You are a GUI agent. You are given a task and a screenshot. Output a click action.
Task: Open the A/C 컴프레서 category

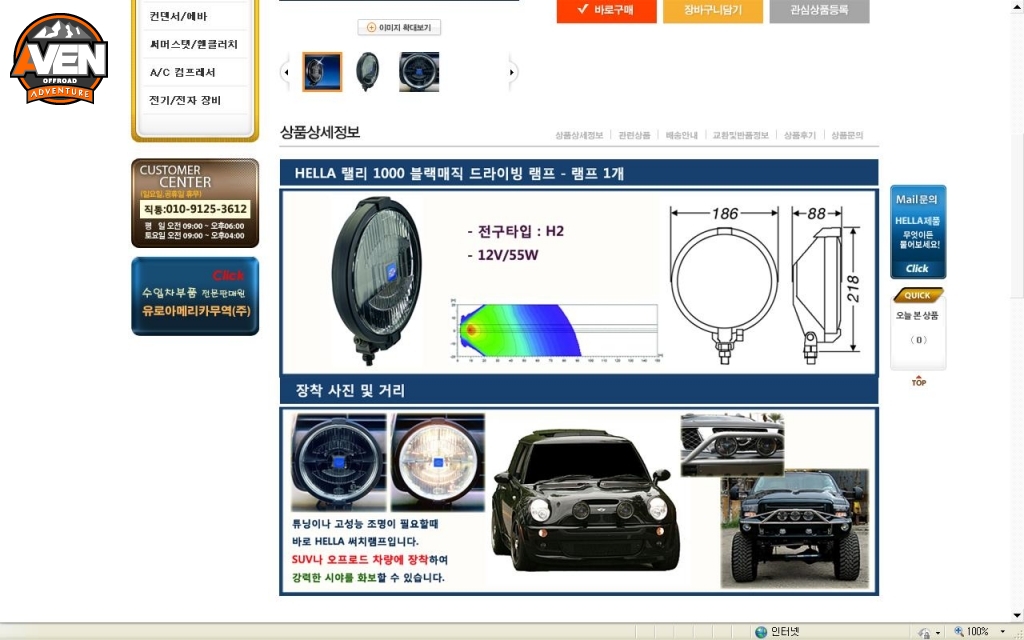click(182, 72)
